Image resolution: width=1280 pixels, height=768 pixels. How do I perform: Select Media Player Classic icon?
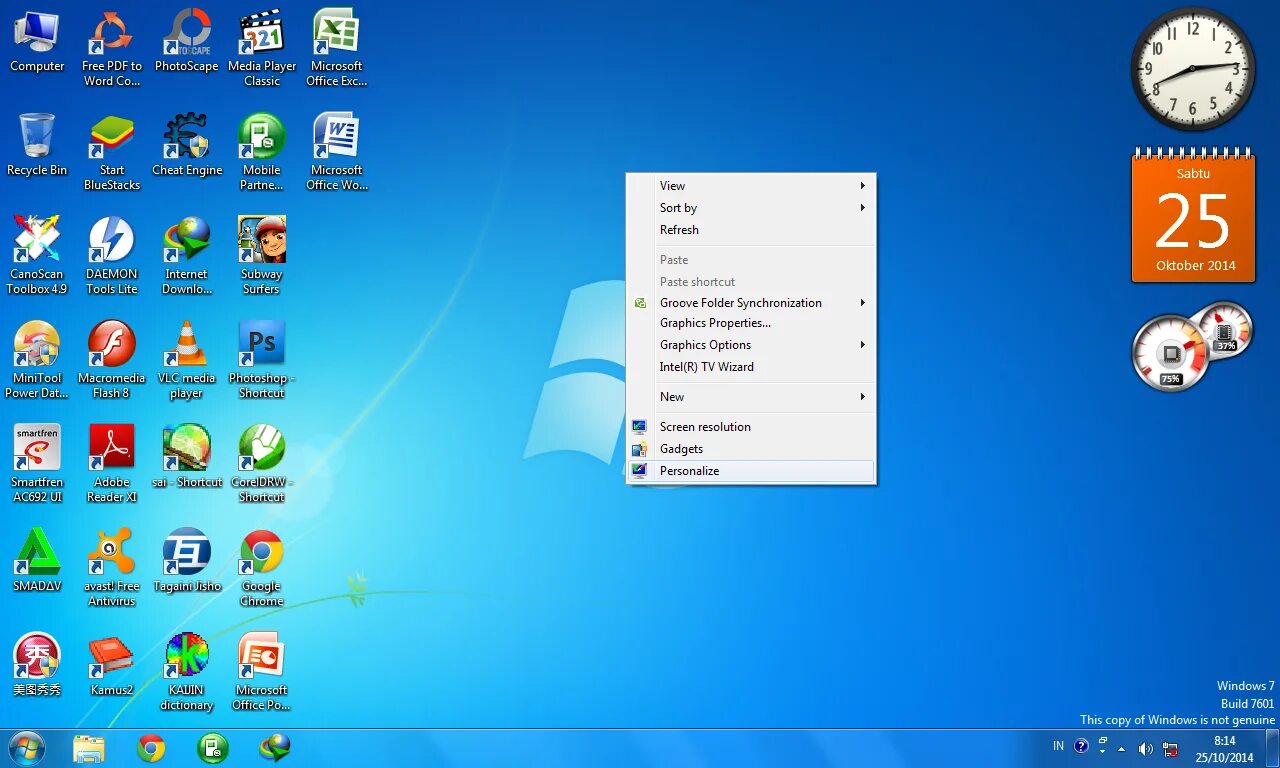262,49
